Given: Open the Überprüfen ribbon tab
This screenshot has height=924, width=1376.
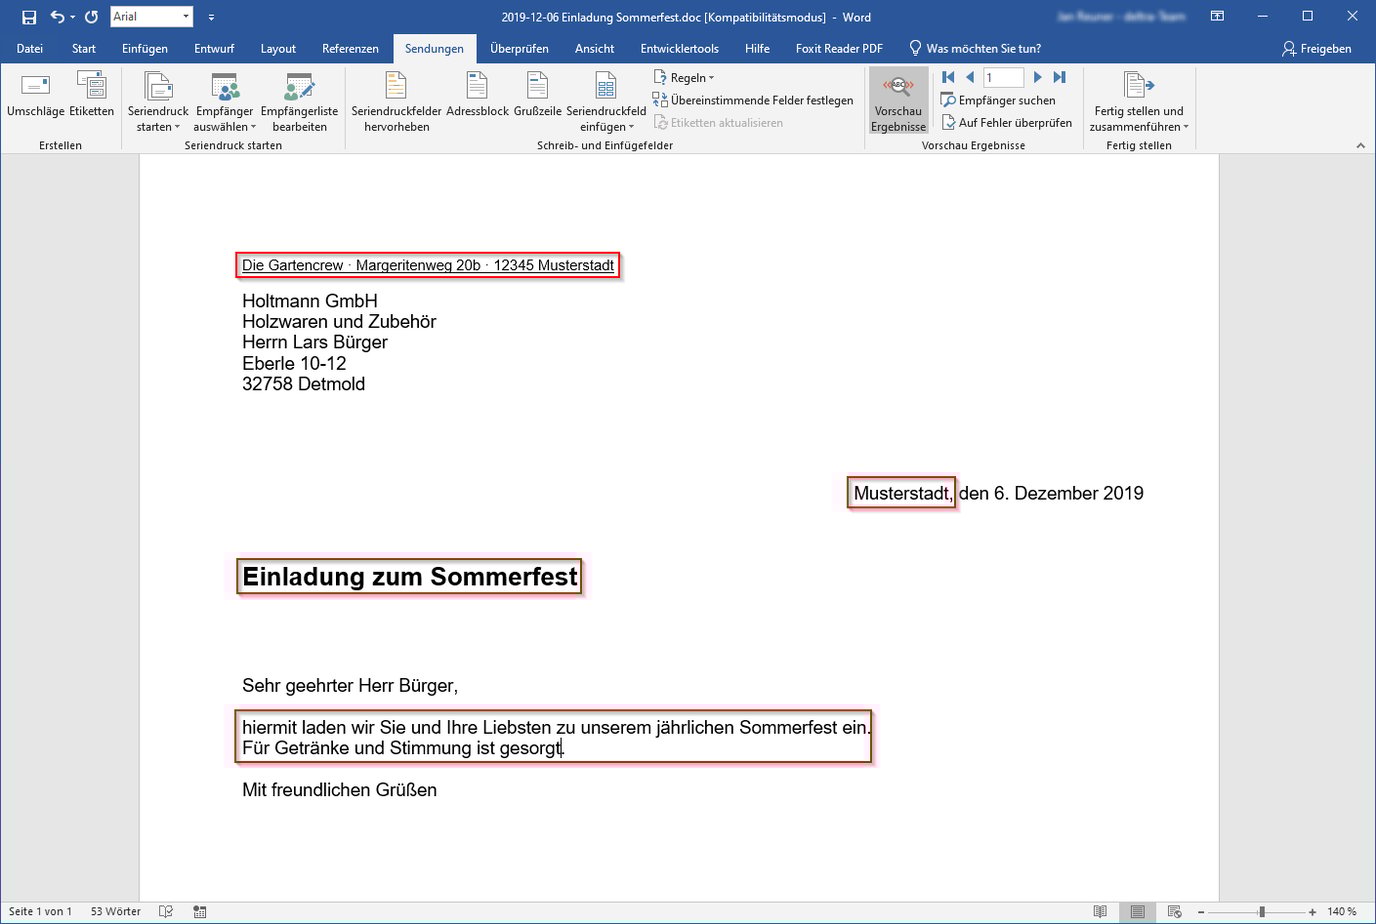Looking at the screenshot, I should coord(519,48).
